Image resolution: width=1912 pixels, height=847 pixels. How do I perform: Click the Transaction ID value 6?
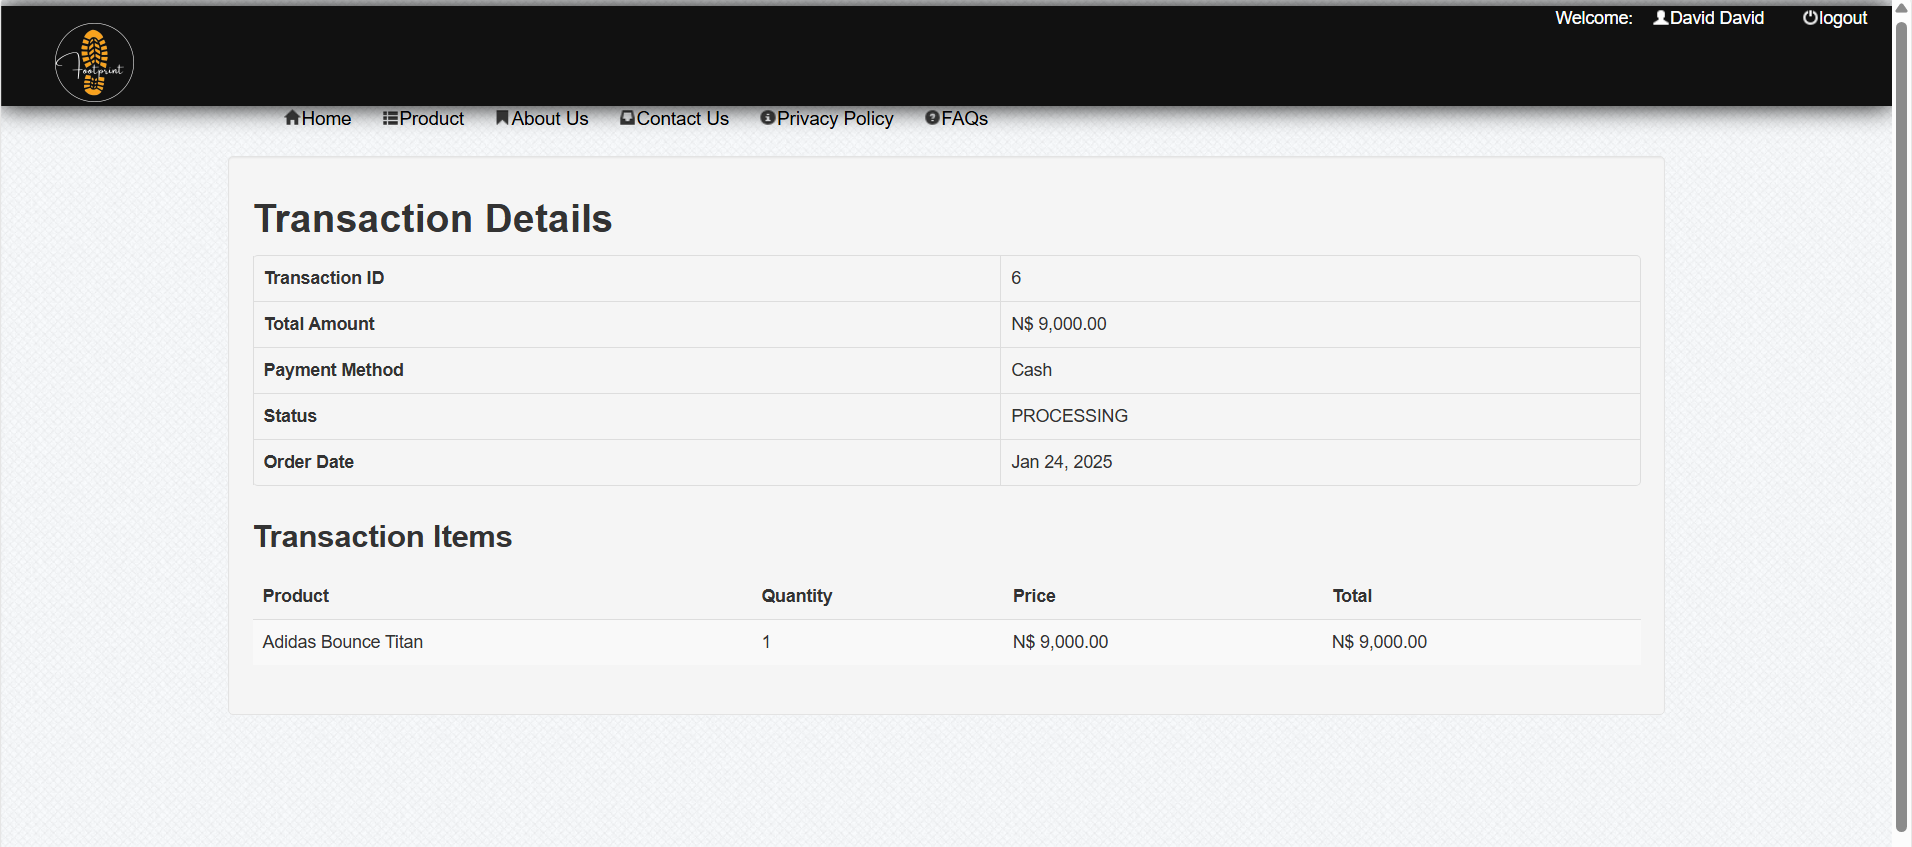pyautogui.click(x=1016, y=278)
